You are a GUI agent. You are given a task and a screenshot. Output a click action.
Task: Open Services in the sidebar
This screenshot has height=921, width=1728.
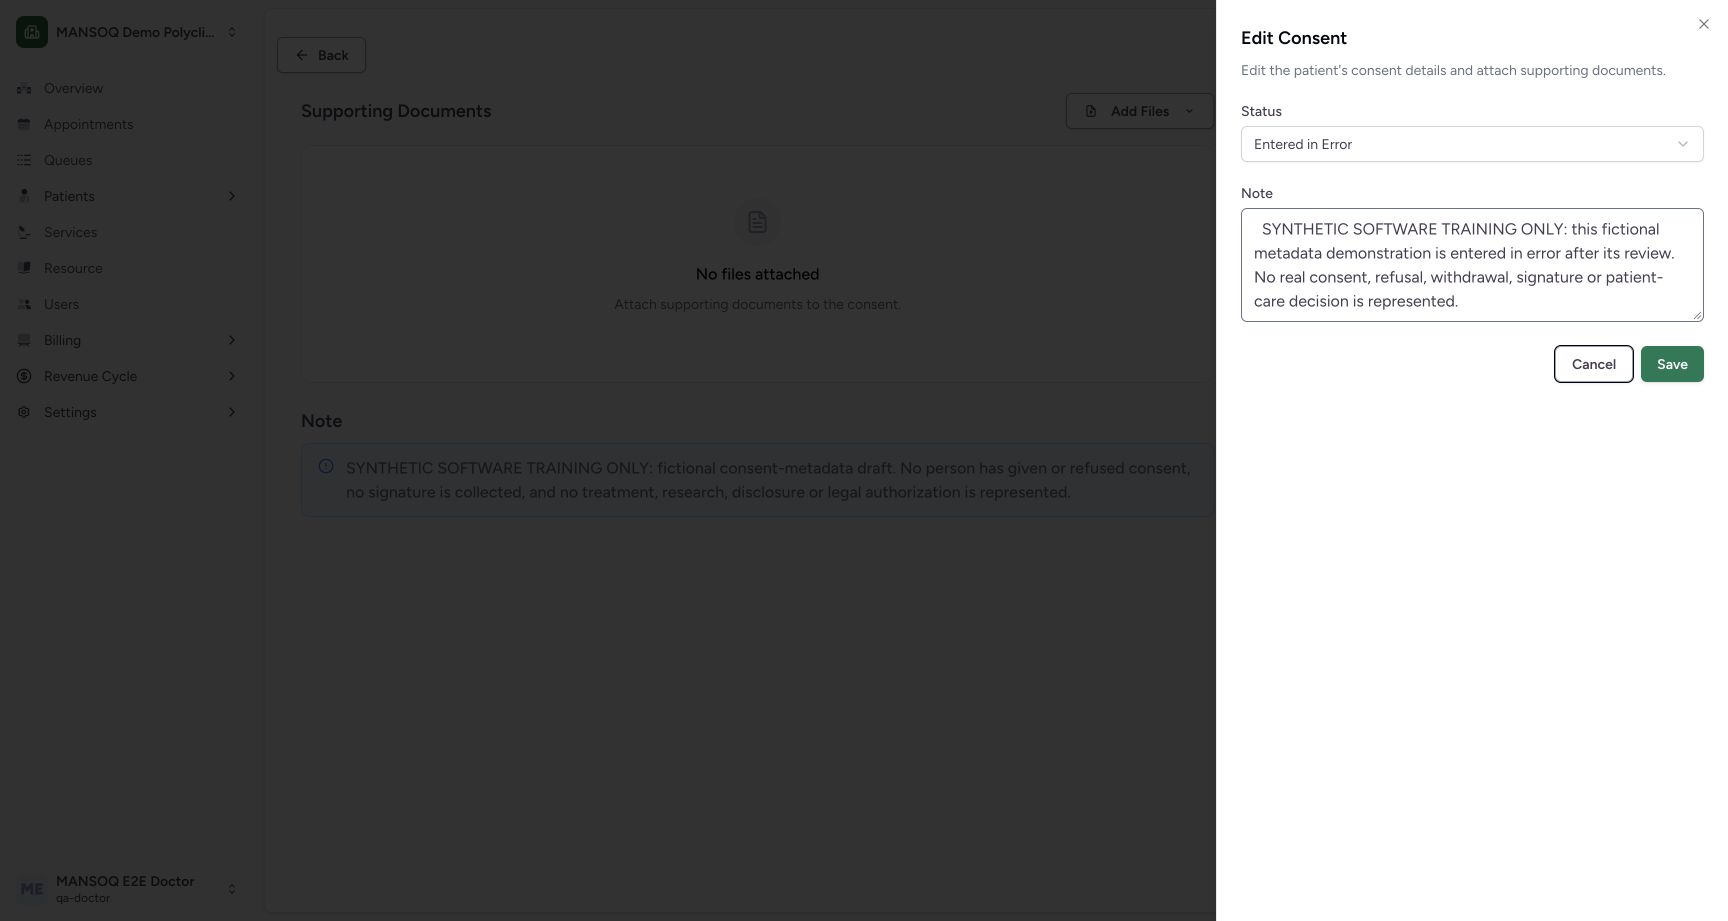click(x=127, y=232)
